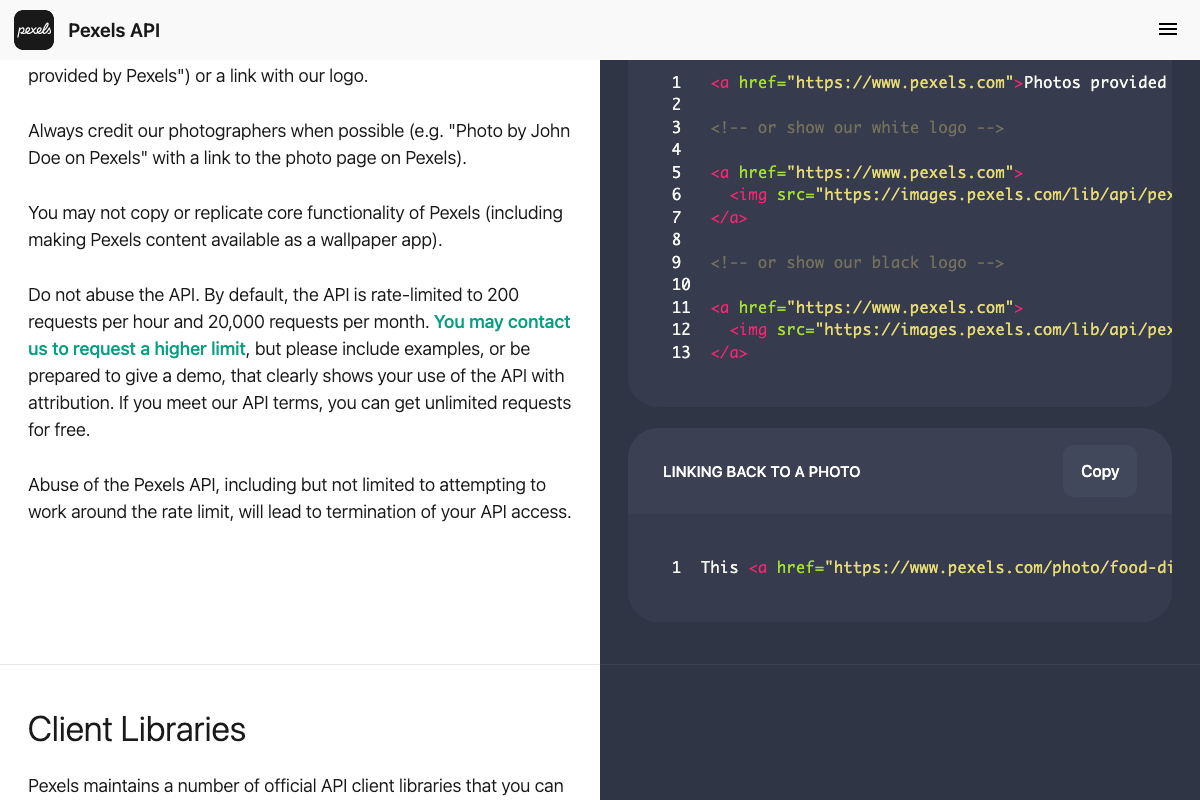Select the 'LINKING BACK TO A PHOTO' section header
1200x800 pixels.
[761, 471]
